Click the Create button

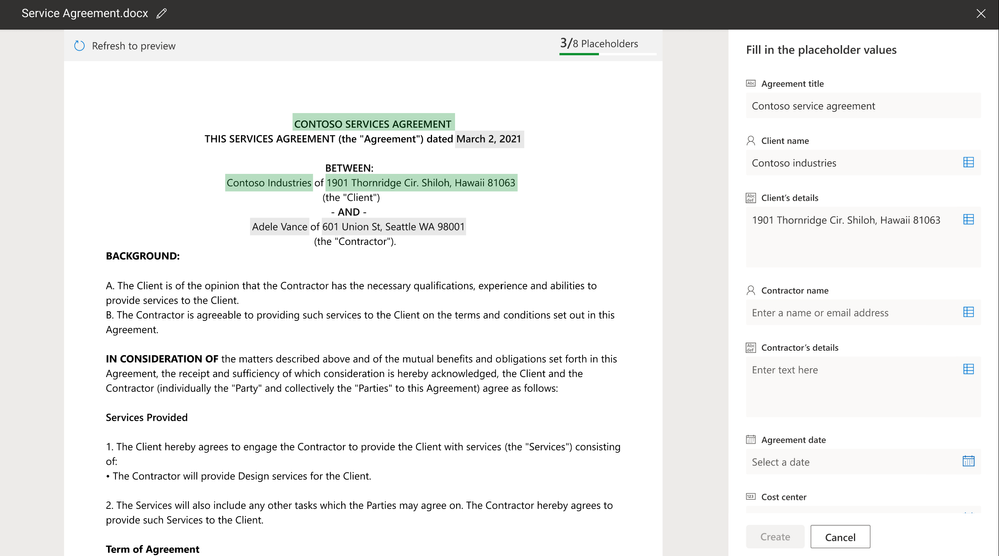(775, 537)
